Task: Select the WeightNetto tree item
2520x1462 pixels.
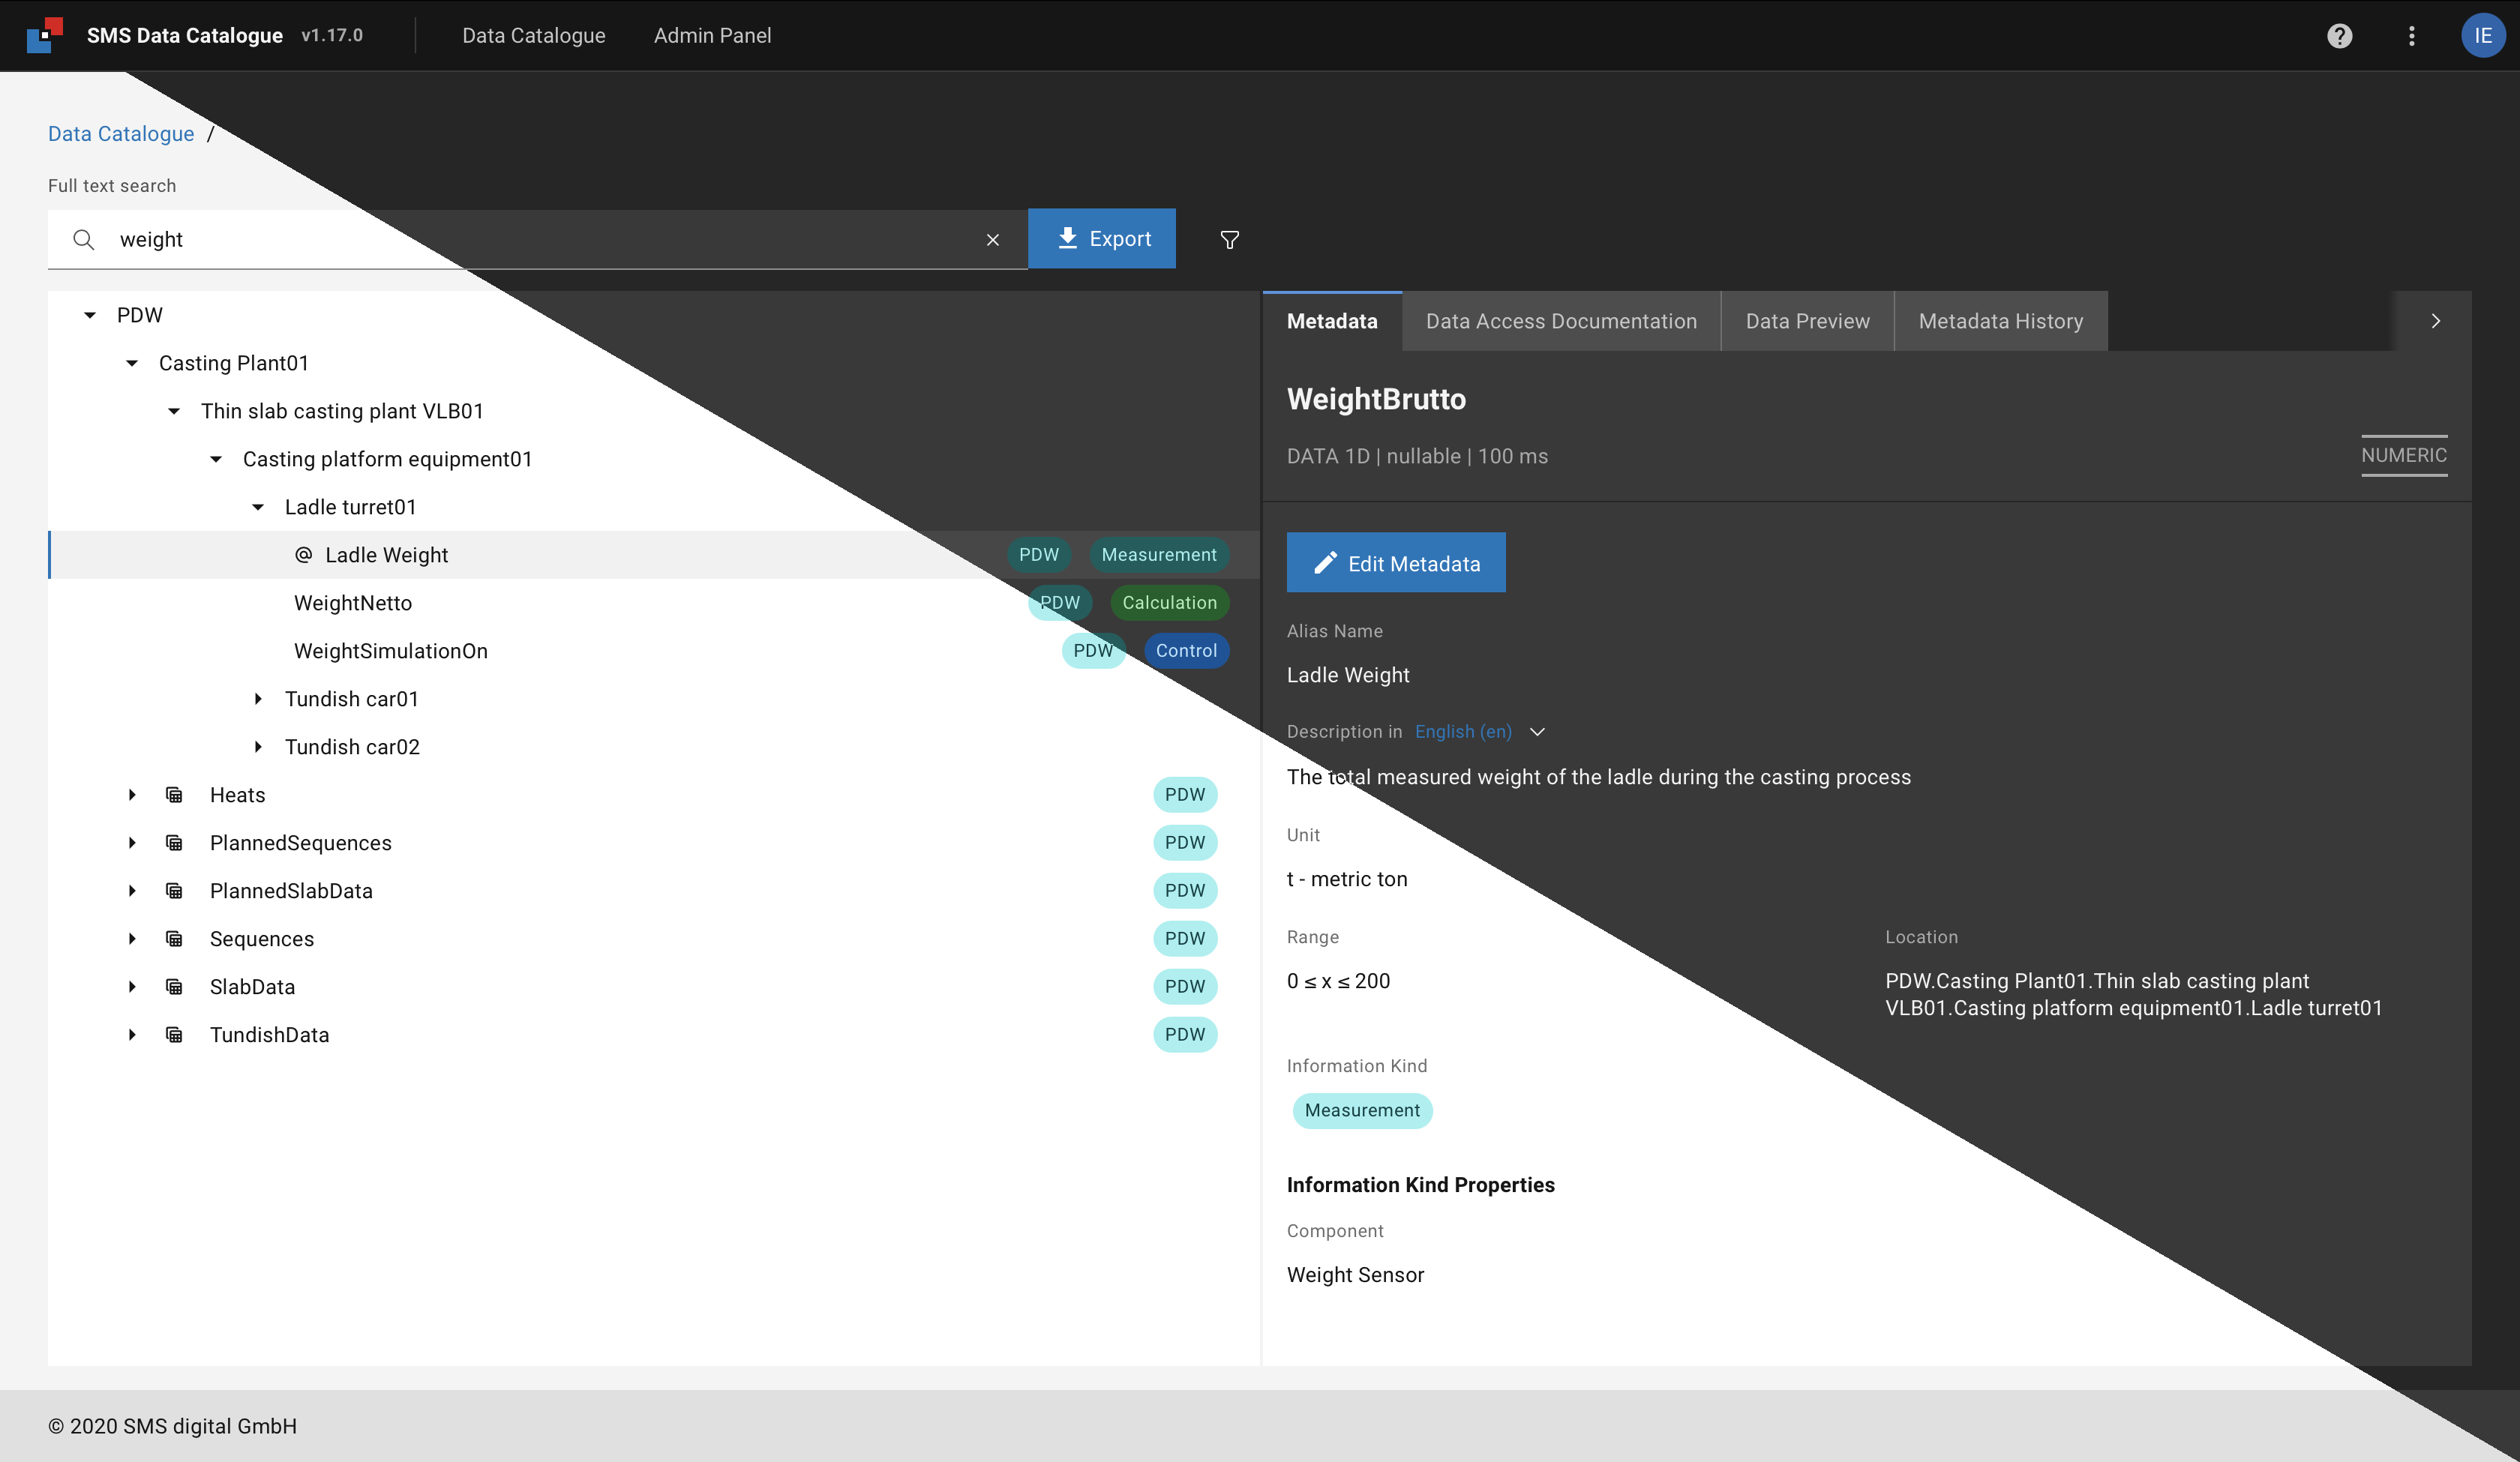Action: coord(353,603)
